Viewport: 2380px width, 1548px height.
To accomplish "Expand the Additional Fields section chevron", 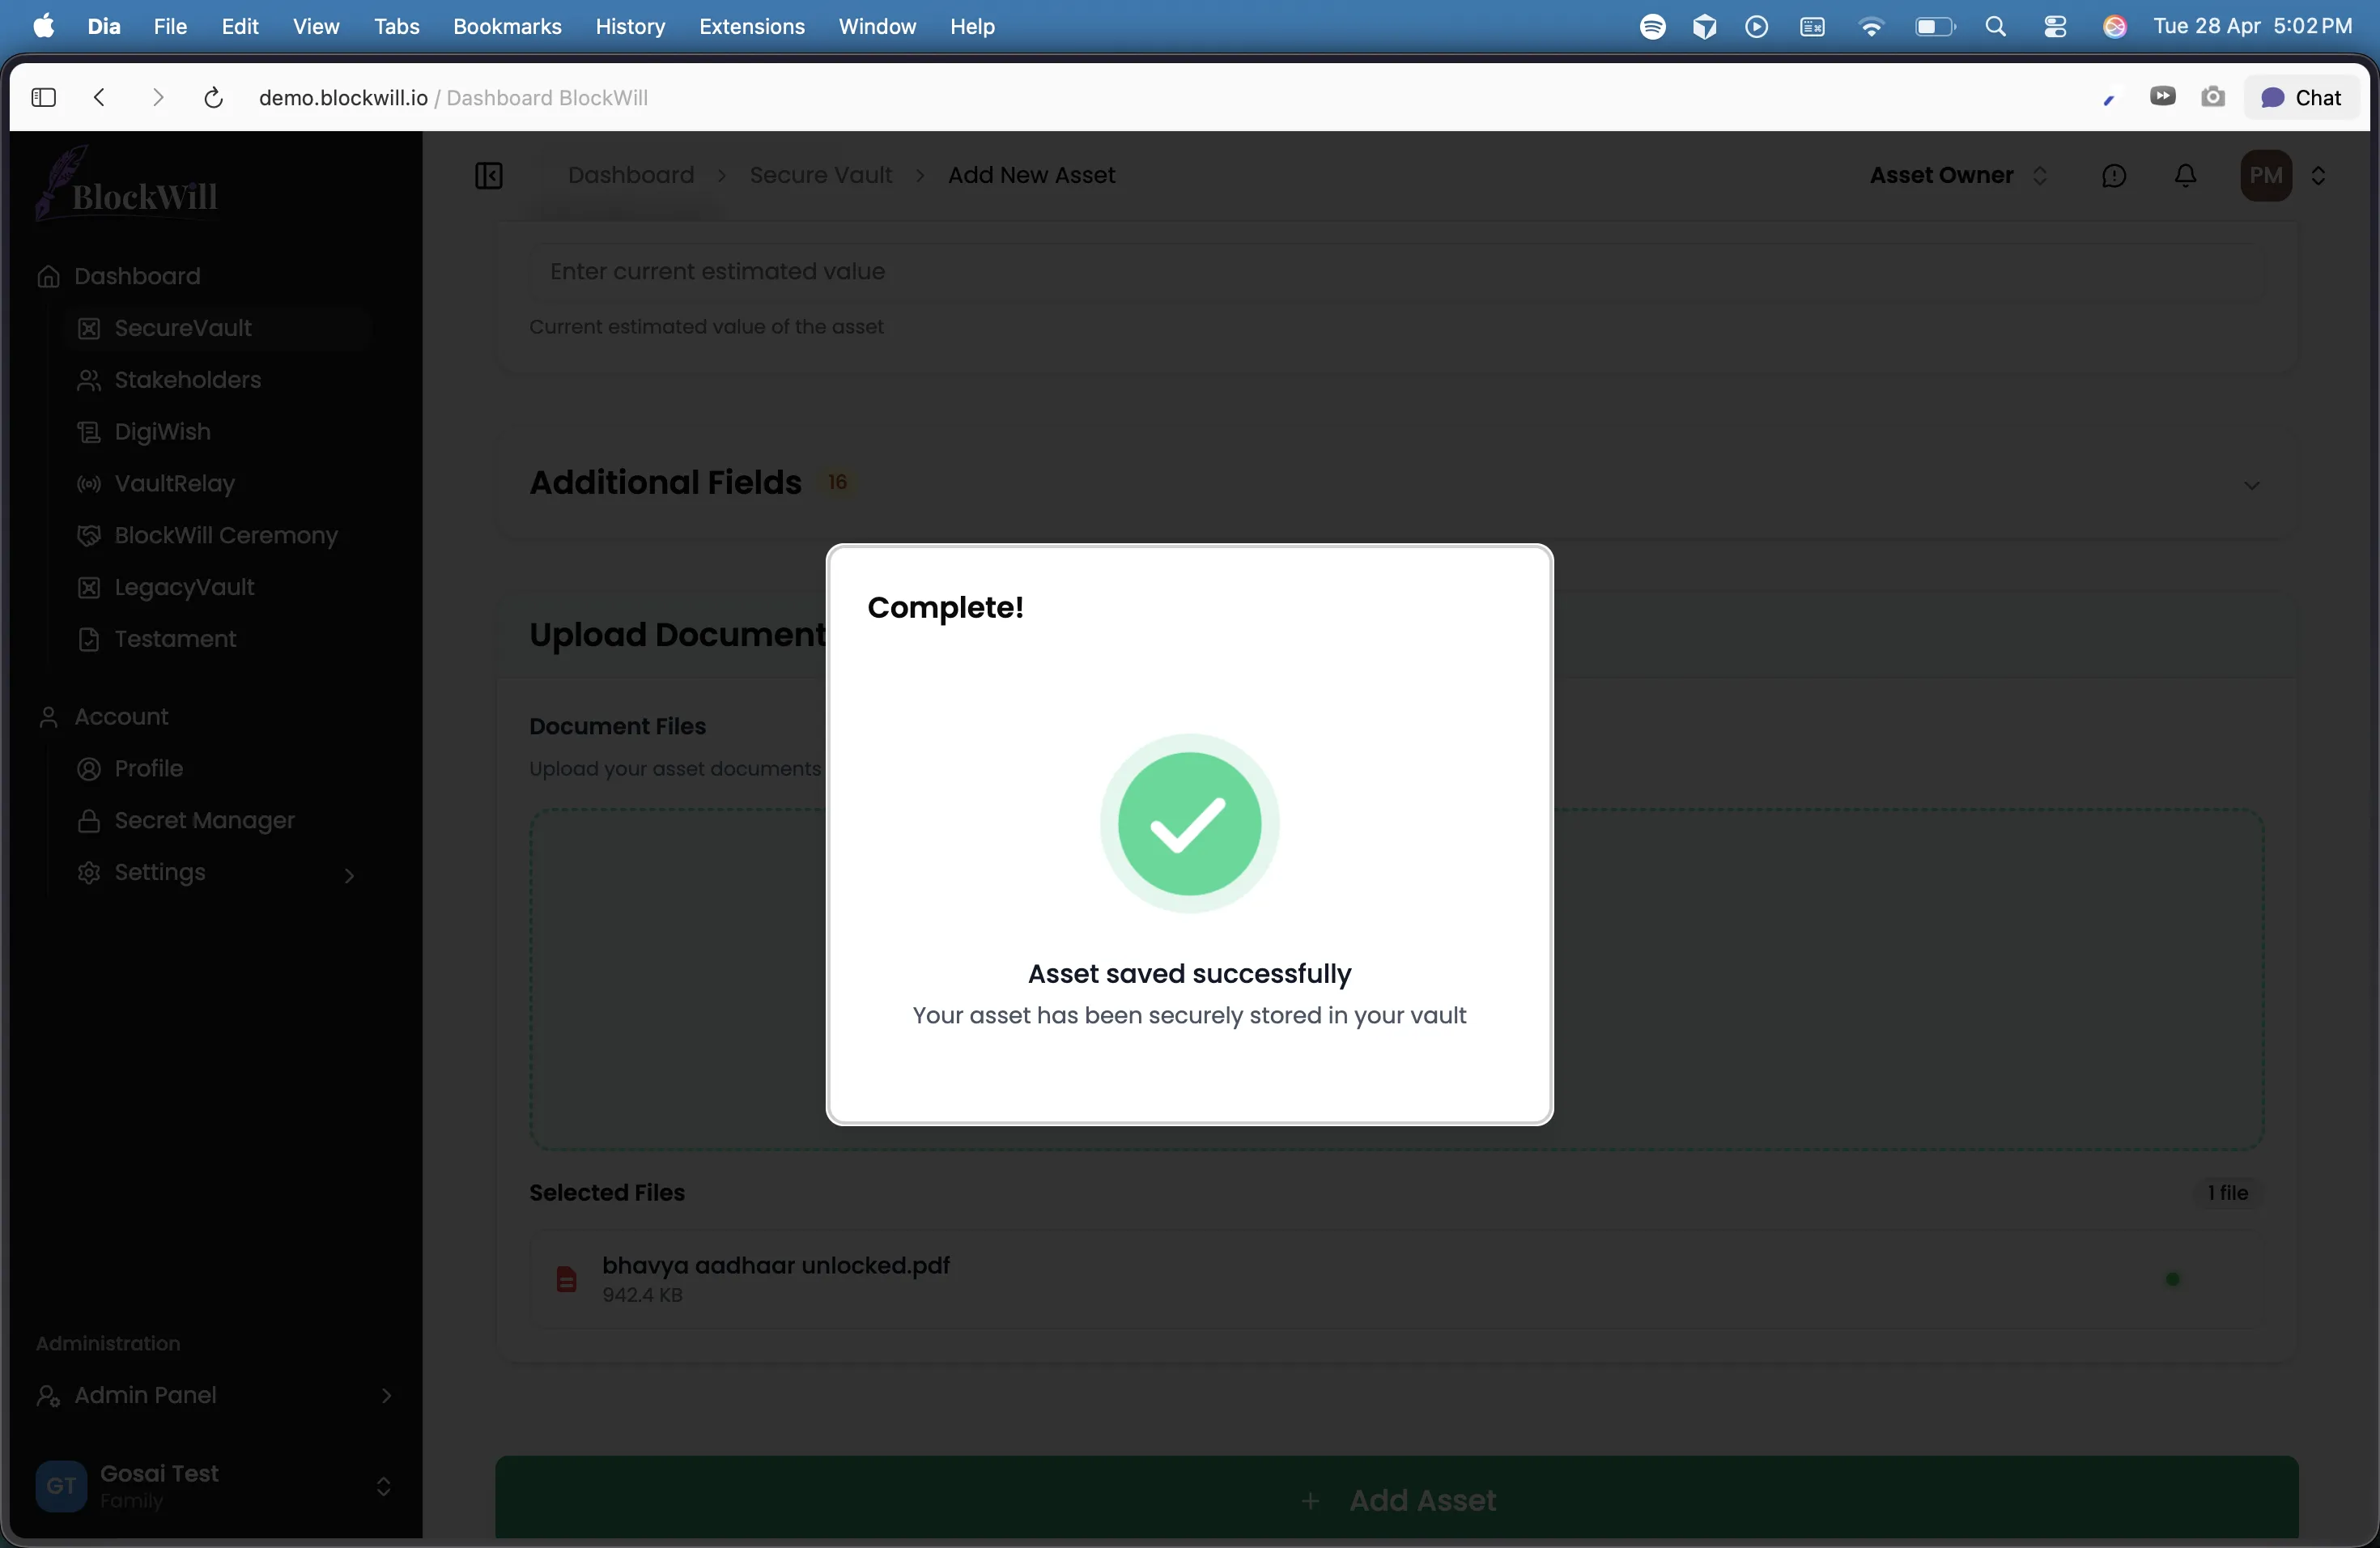I will 2251,485.
